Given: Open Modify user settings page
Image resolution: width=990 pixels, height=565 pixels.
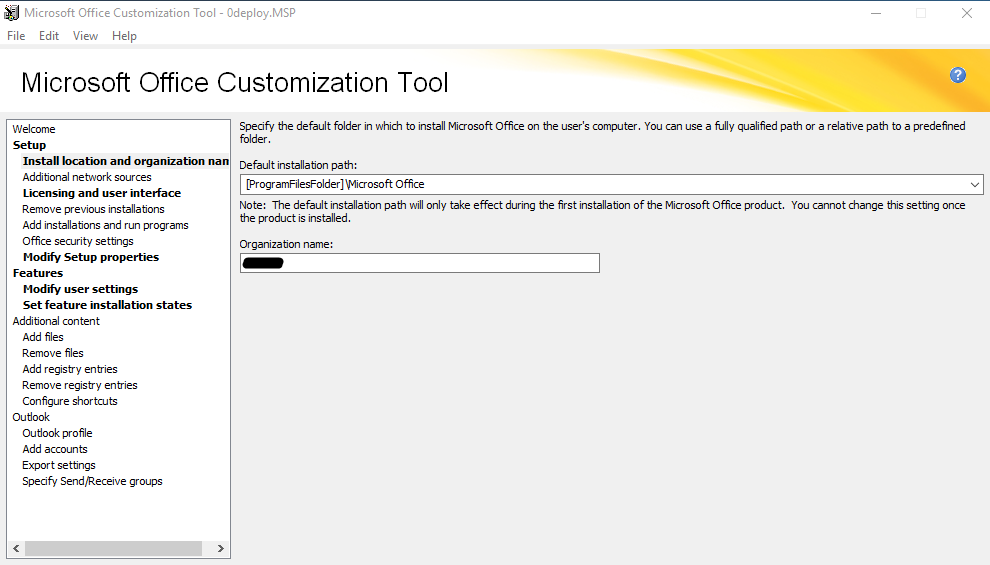Looking at the screenshot, I should [80, 289].
